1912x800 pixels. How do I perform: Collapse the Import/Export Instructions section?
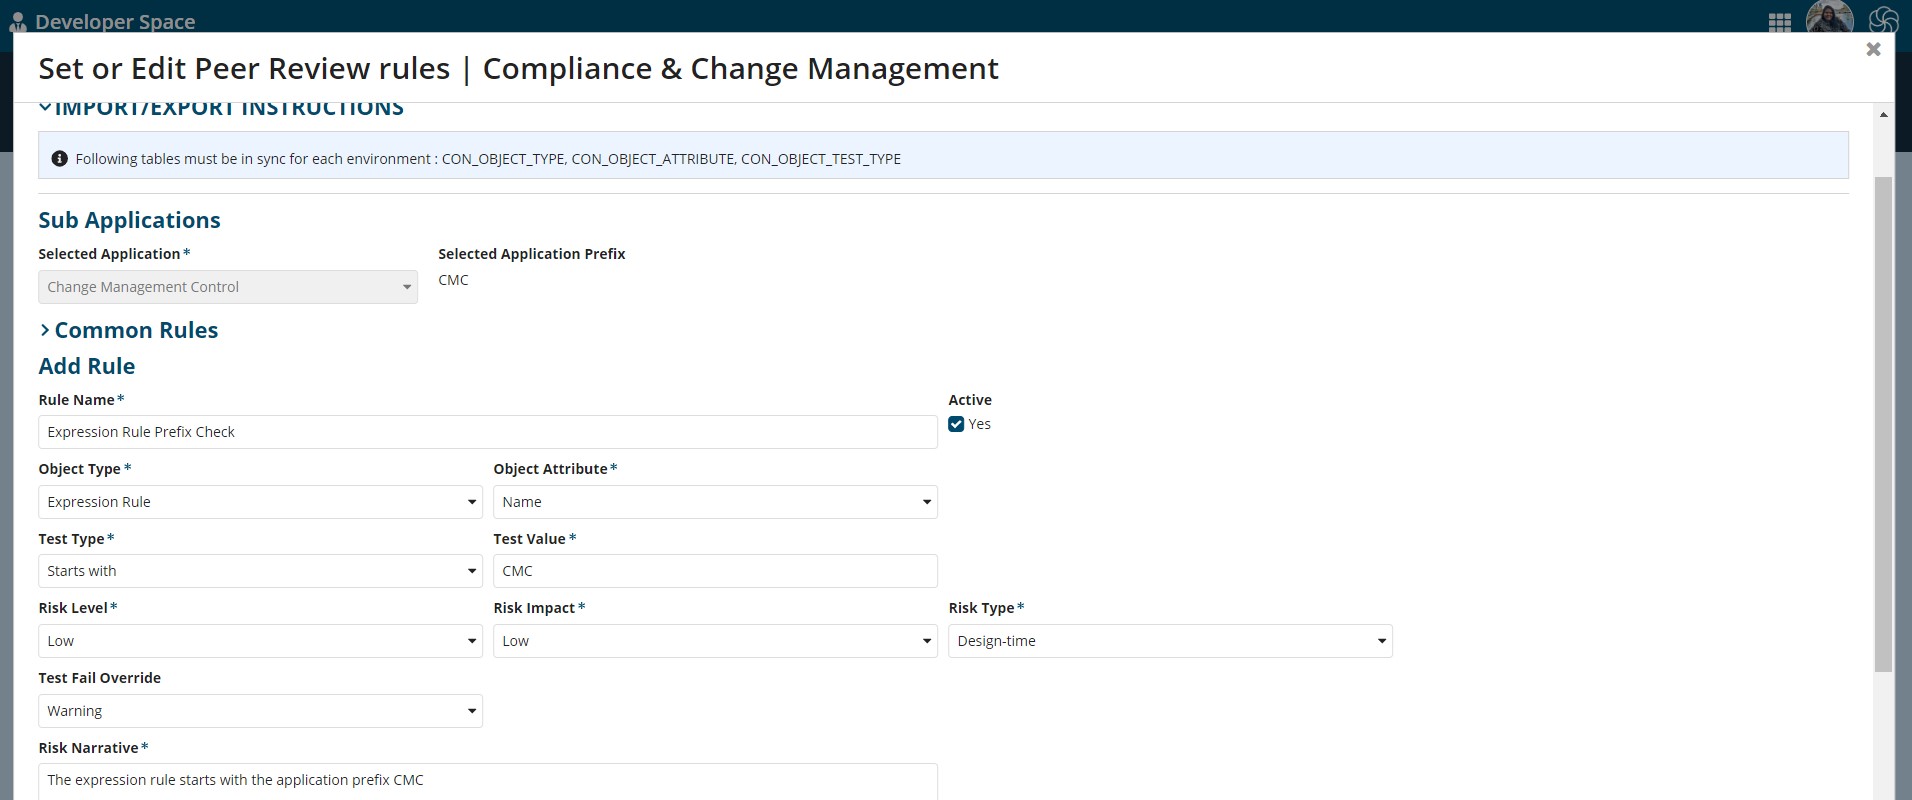click(x=45, y=106)
